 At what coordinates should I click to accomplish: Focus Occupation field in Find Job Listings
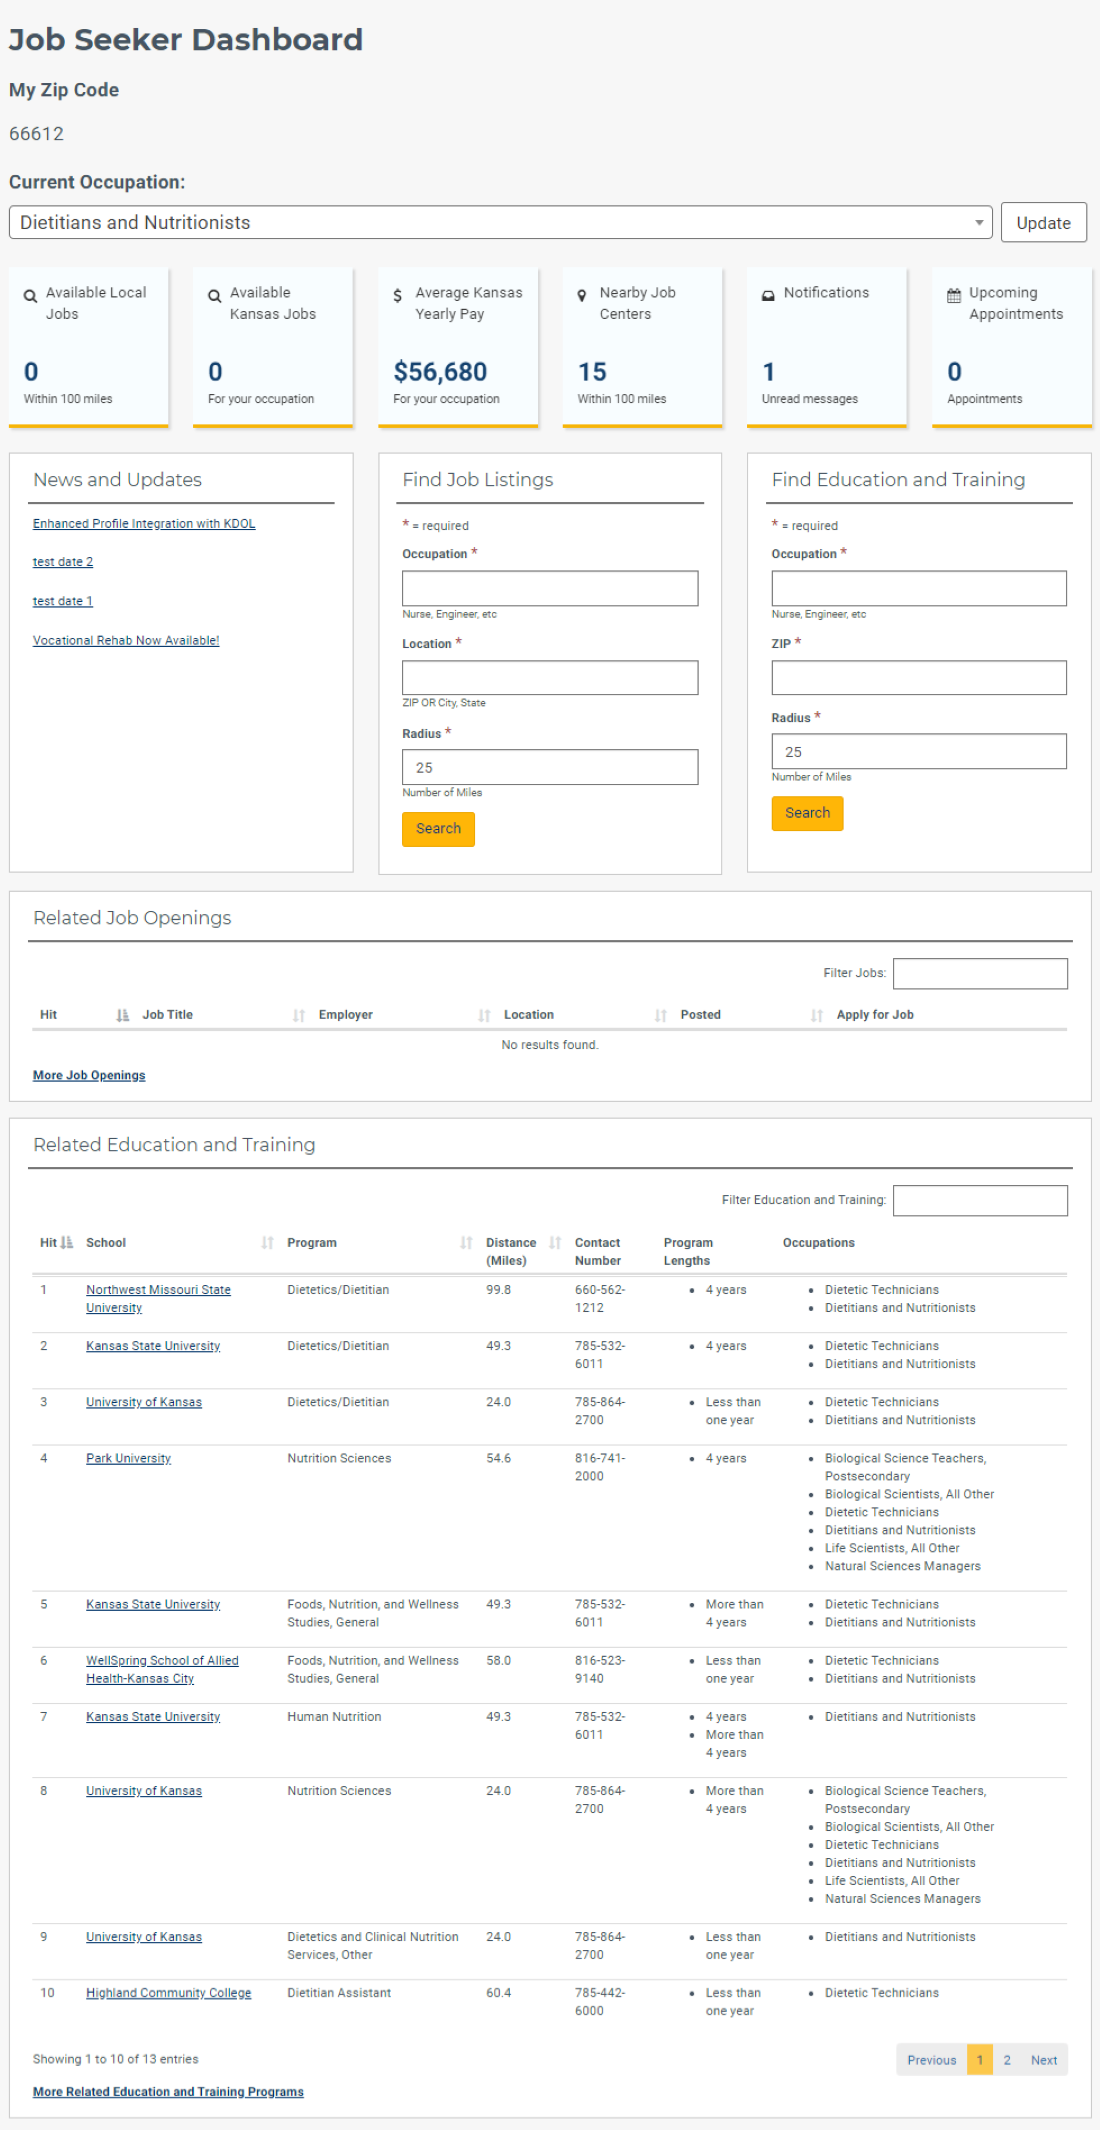(550, 589)
